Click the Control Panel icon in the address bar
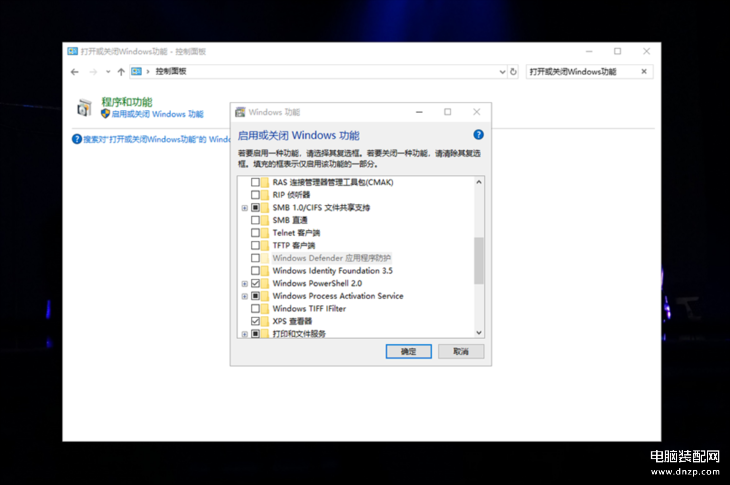Image resolution: width=730 pixels, height=485 pixels. (136, 71)
